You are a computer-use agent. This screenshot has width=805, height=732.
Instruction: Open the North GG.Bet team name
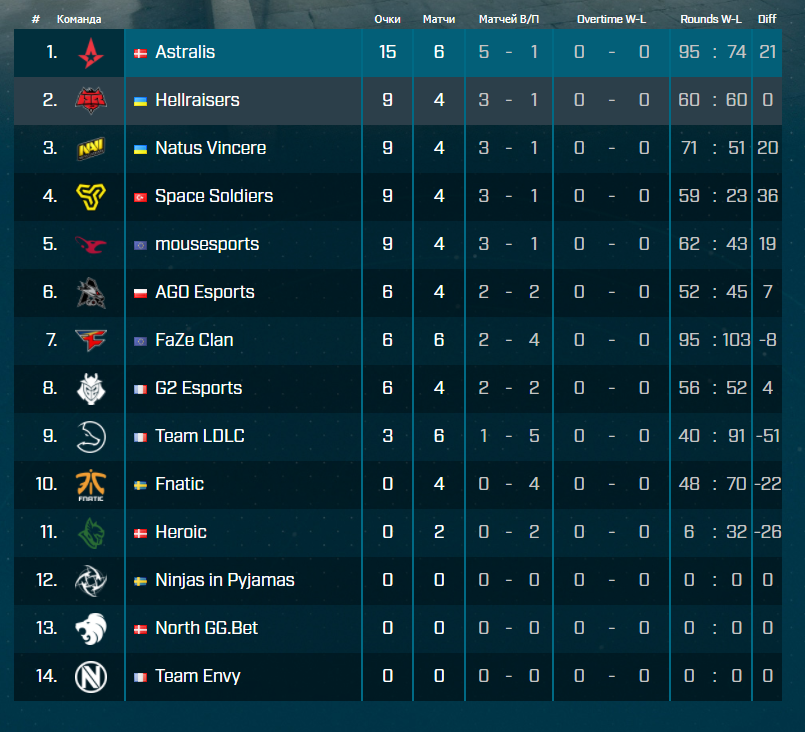pyautogui.click(x=206, y=628)
